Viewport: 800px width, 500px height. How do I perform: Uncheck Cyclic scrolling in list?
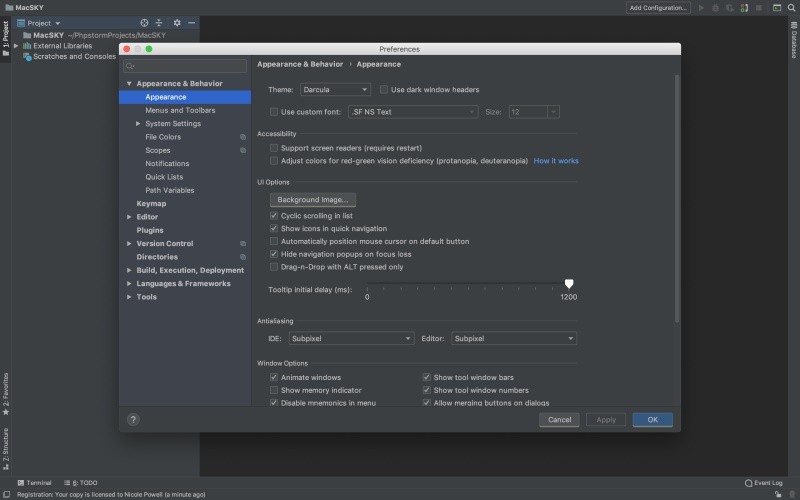[274, 216]
